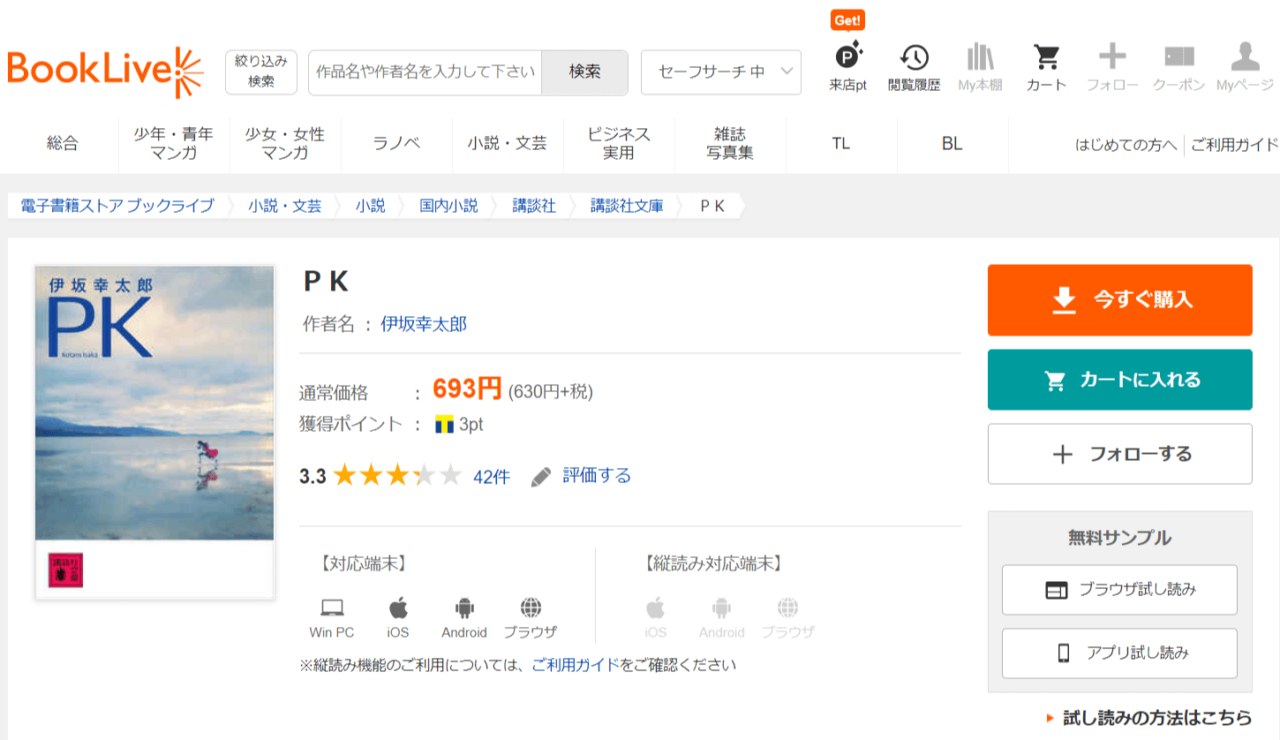Go to 小説 breadcrumb
This screenshot has width=1280, height=740.
pos(370,206)
